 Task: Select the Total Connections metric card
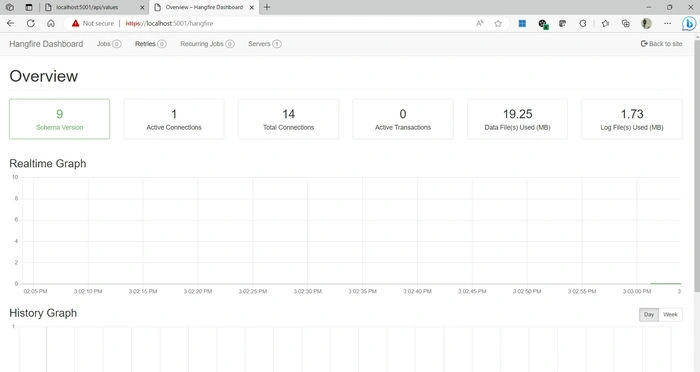[288, 119]
